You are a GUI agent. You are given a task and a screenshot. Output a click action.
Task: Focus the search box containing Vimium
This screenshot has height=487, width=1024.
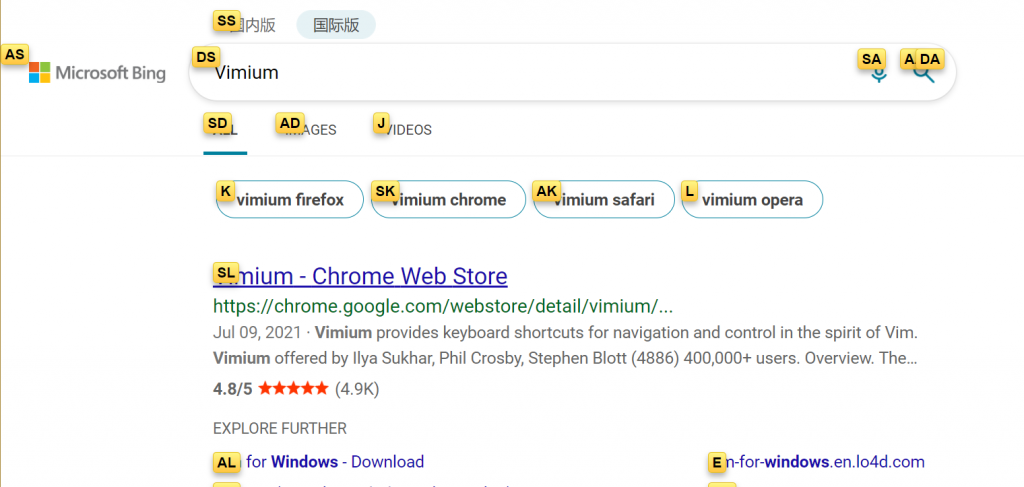click(x=520, y=73)
